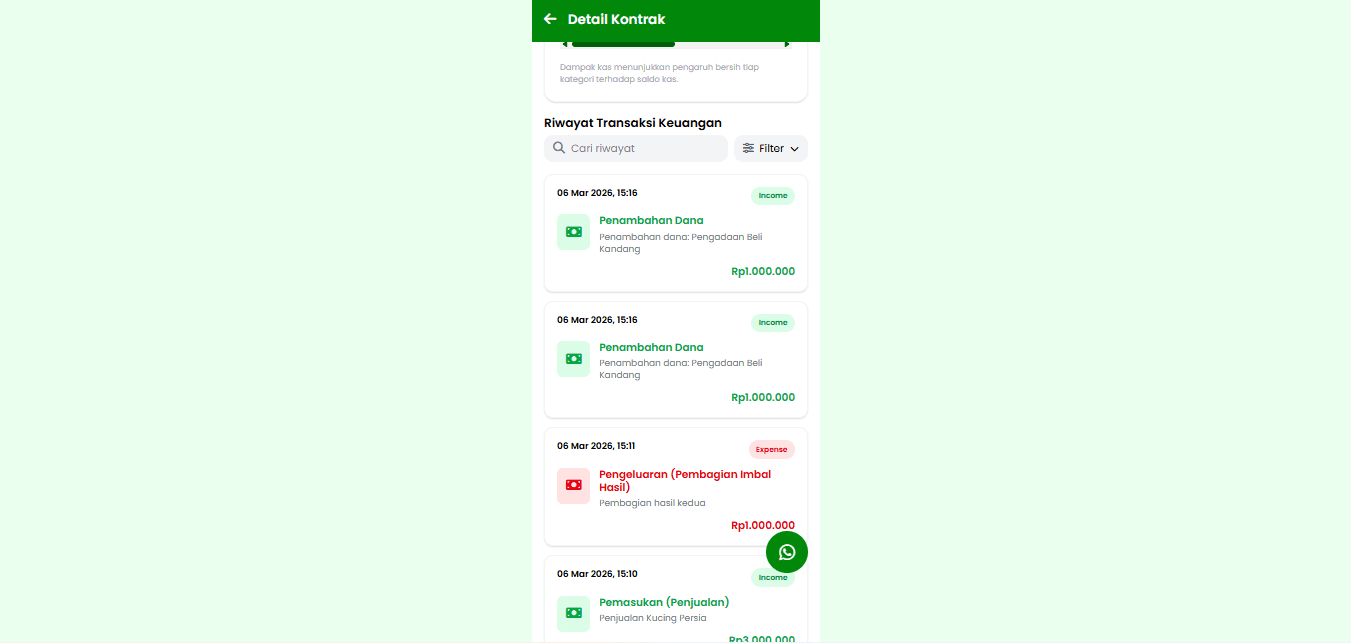Click the magnifier icon in search box
Image resolution: width=1351 pixels, height=643 pixels.
559,148
